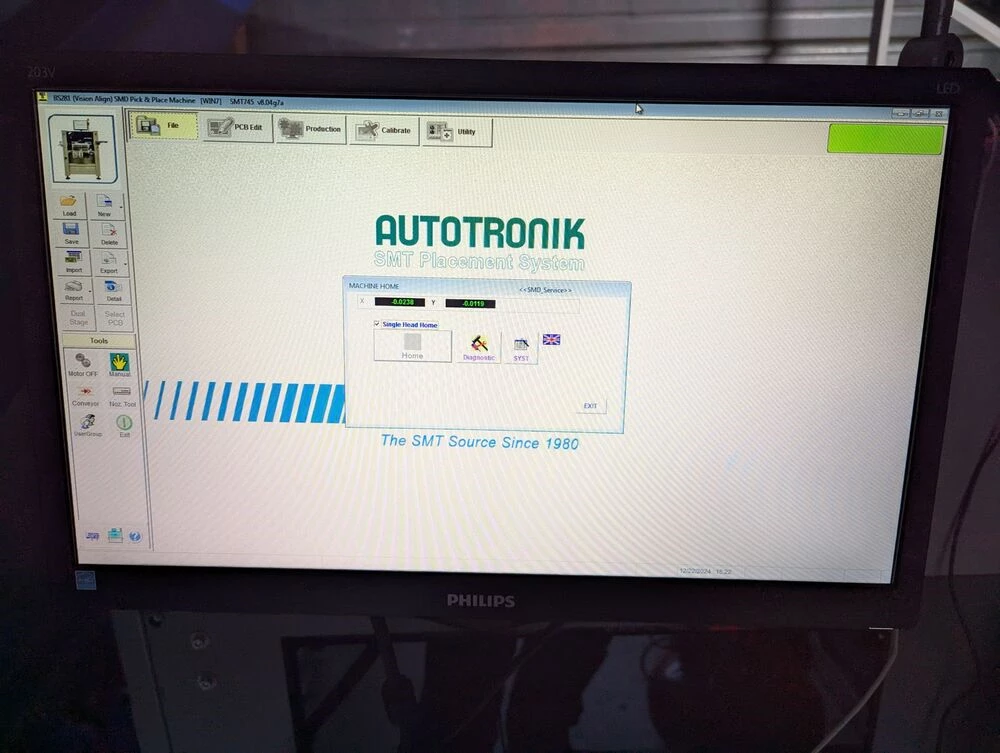Open the UserGroup settings icon

pyautogui.click(x=88, y=424)
